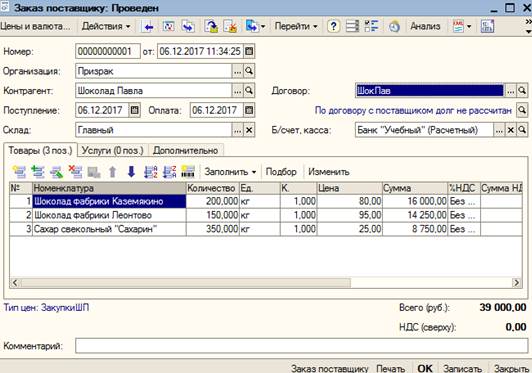Open bank account via magnifier icon
The height and width of the screenshot is (373, 532).
(522, 130)
